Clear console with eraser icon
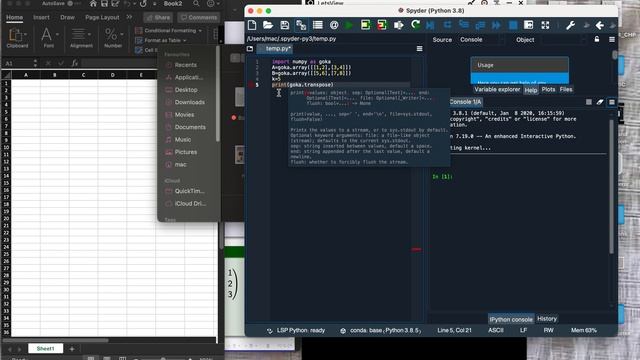Screen dimensions: 640x360 (600, 102)
